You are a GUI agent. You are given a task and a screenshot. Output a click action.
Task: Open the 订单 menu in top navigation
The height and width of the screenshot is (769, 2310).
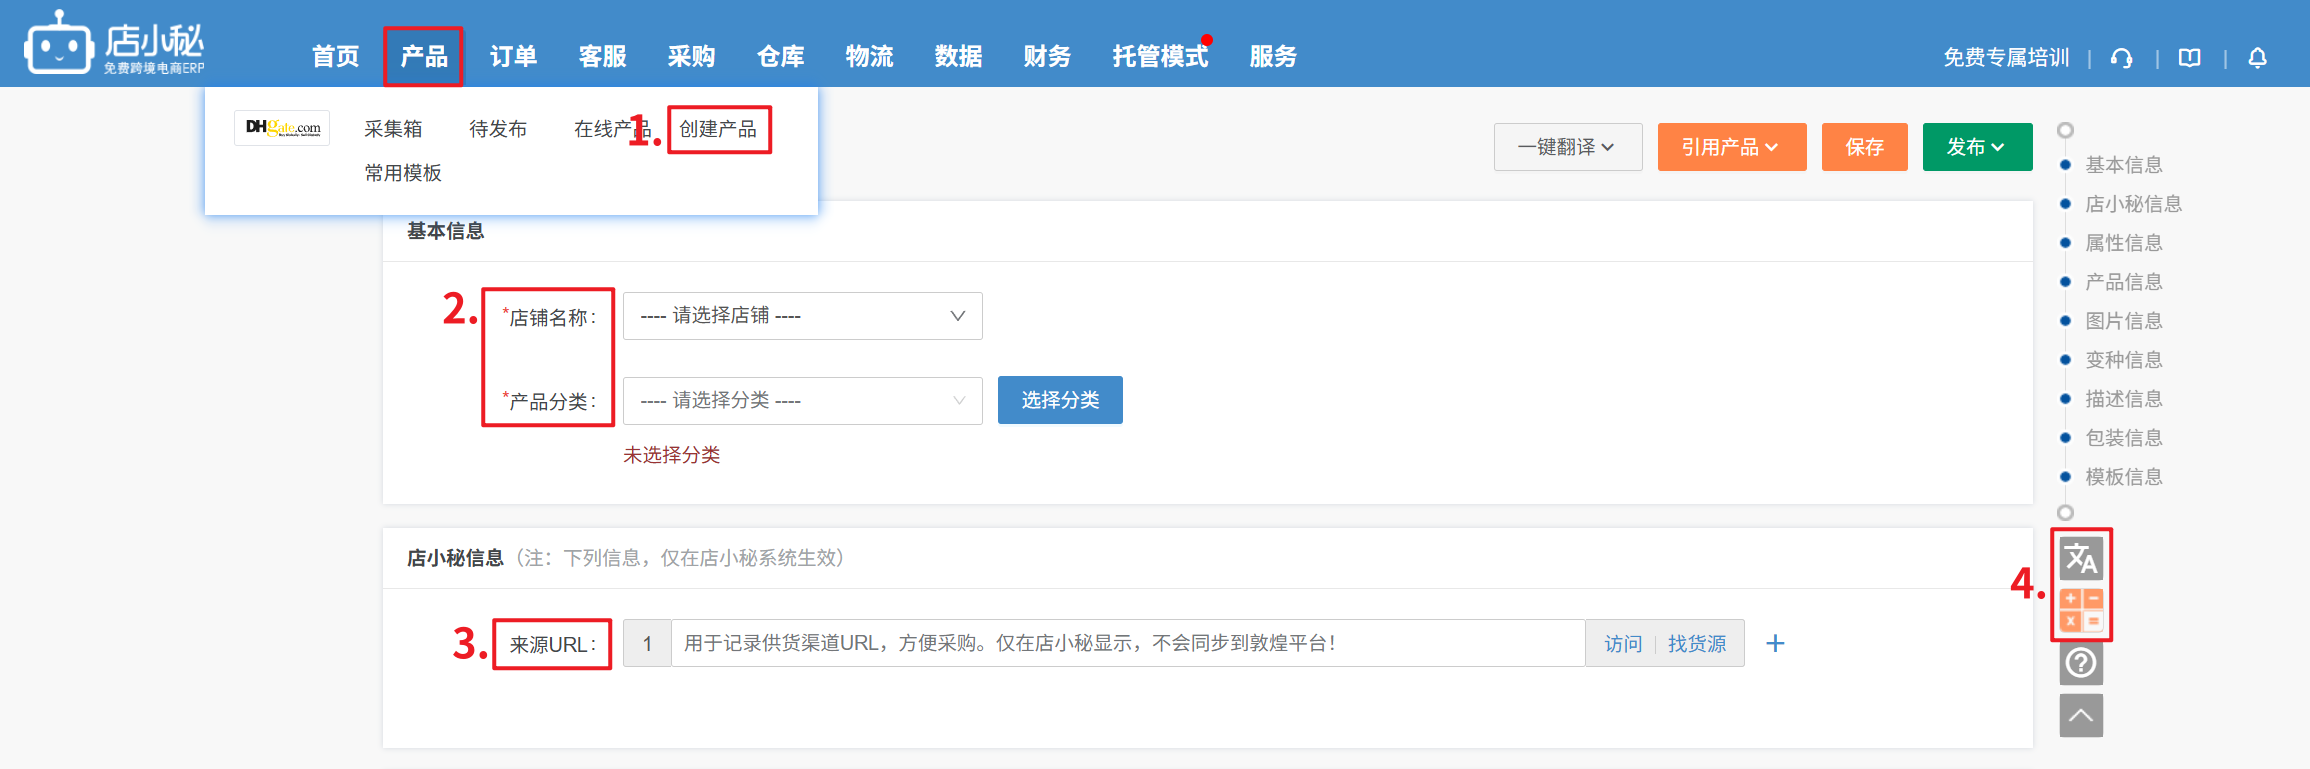(513, 57)
